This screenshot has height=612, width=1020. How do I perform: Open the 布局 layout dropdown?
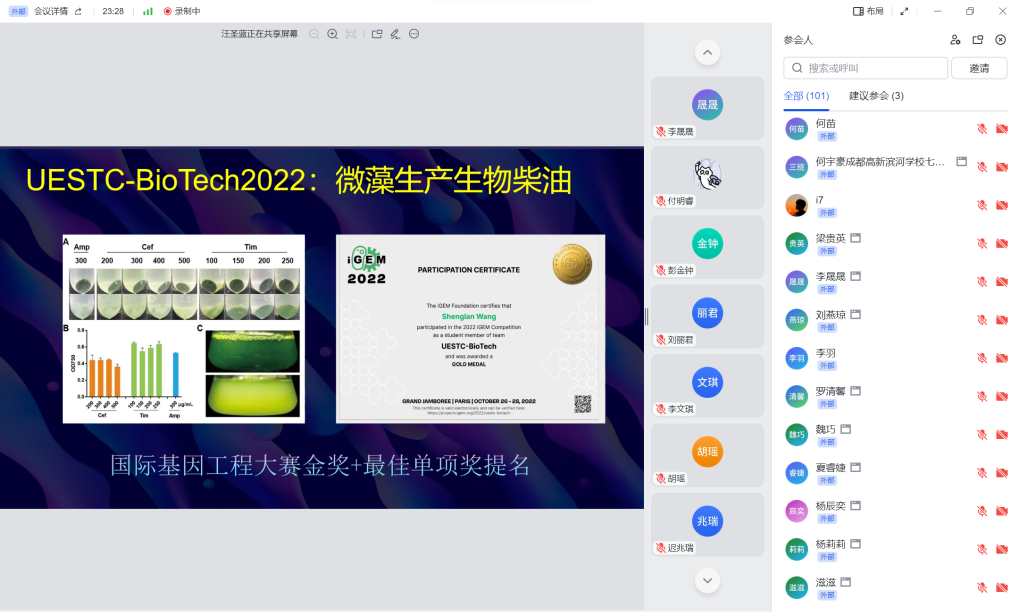(x=875, y=11)
